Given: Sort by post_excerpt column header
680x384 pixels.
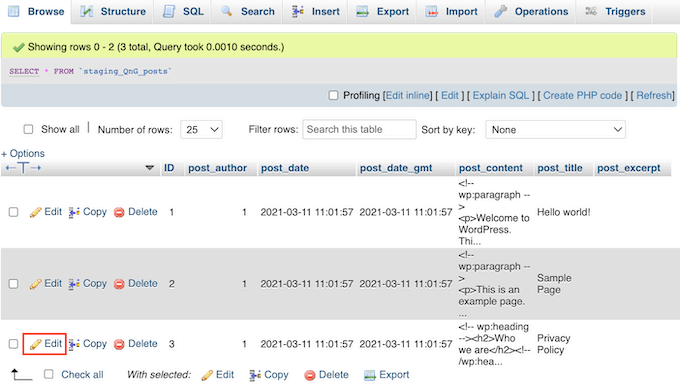Looking at the screenshot, I should 629,168.
